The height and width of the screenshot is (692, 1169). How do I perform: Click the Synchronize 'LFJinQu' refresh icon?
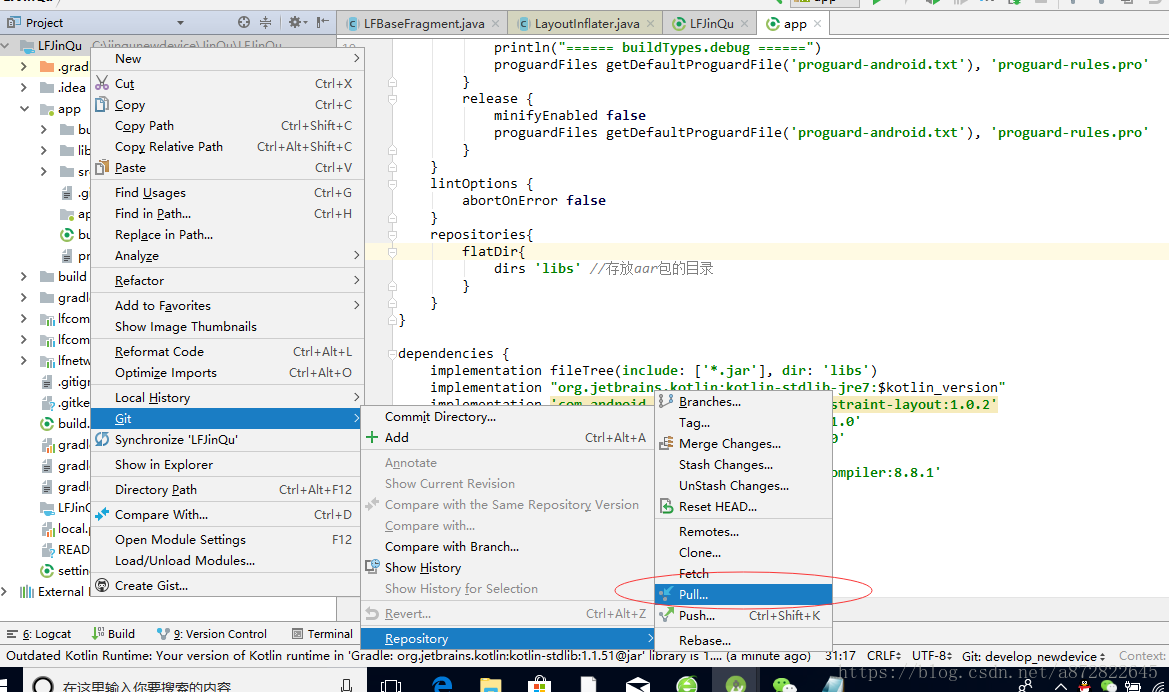102,439
